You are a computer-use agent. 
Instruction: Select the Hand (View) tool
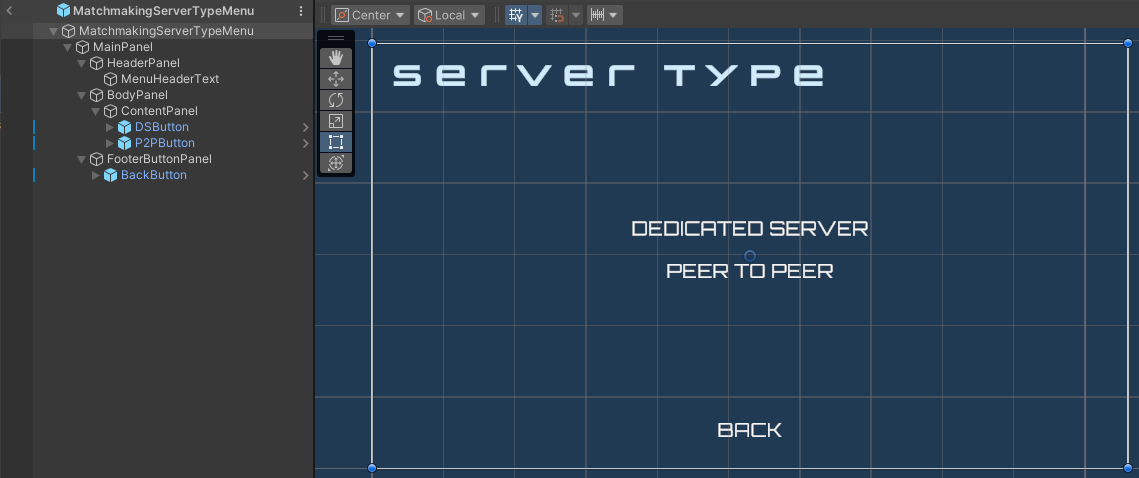tap(336, 58)
